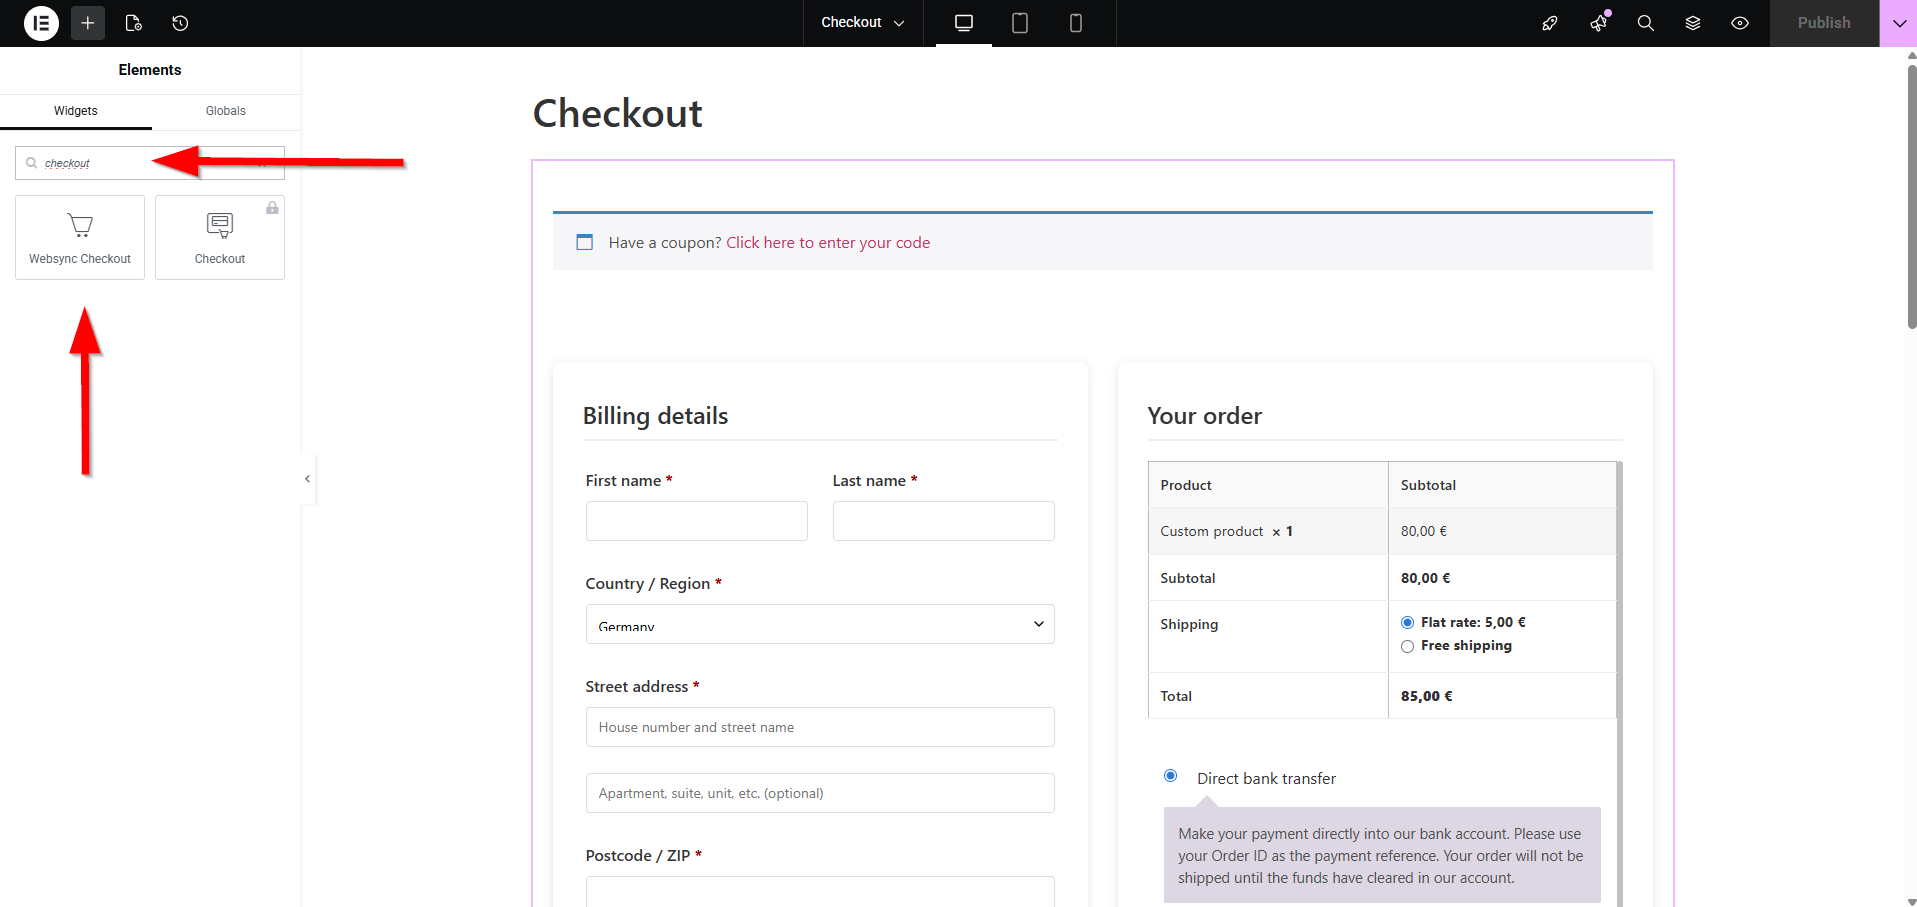Expand the Country / Region select box
1917x907 pixels.
pos(819,624)
